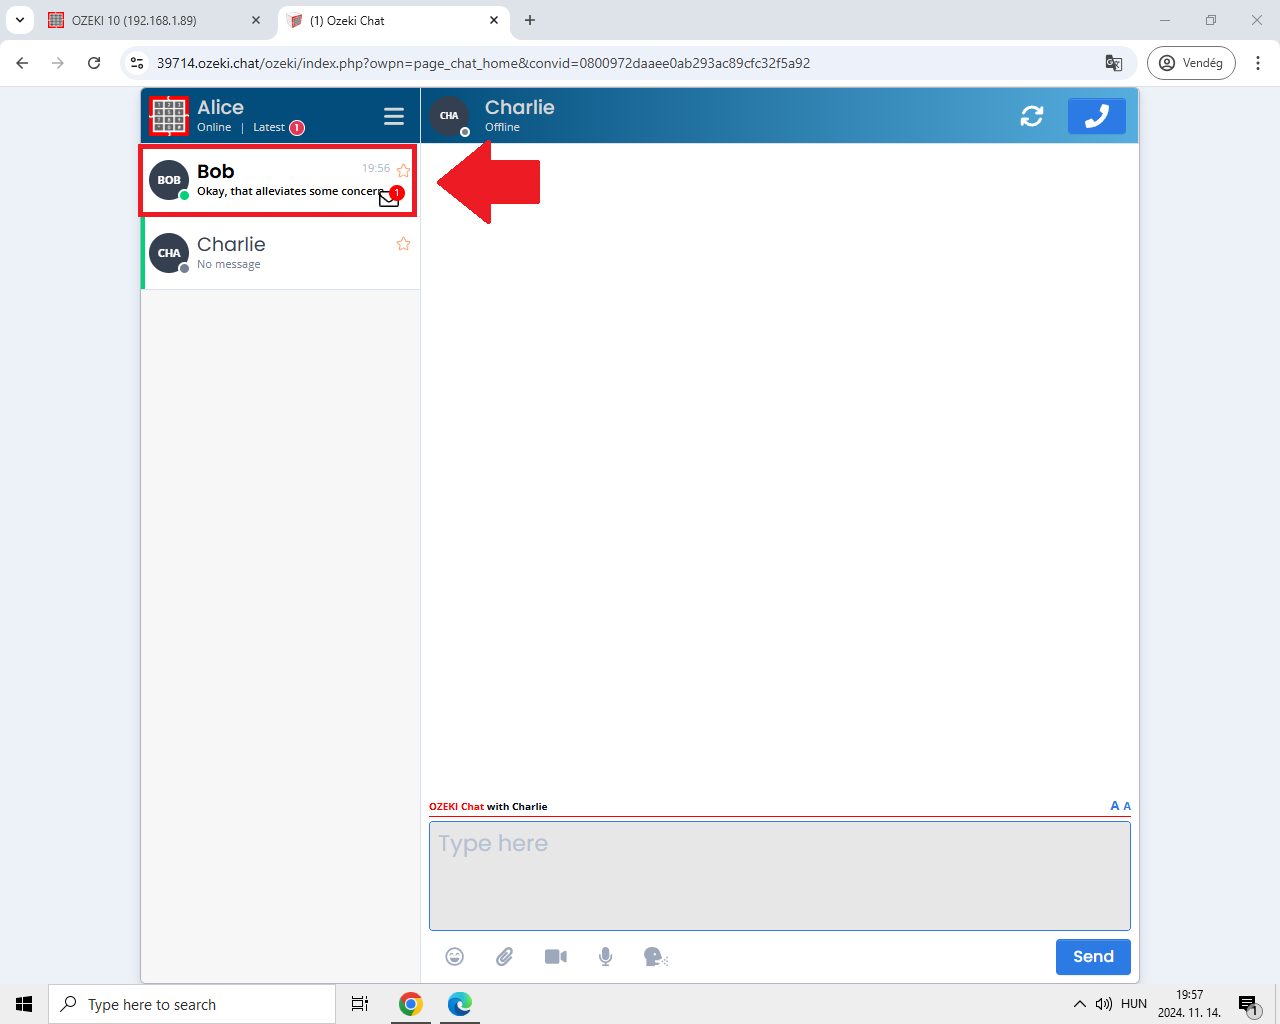The image size is (1280, 1024).
Task: Refresh the chat with the sync icon
Action: tap(1032, 116)
